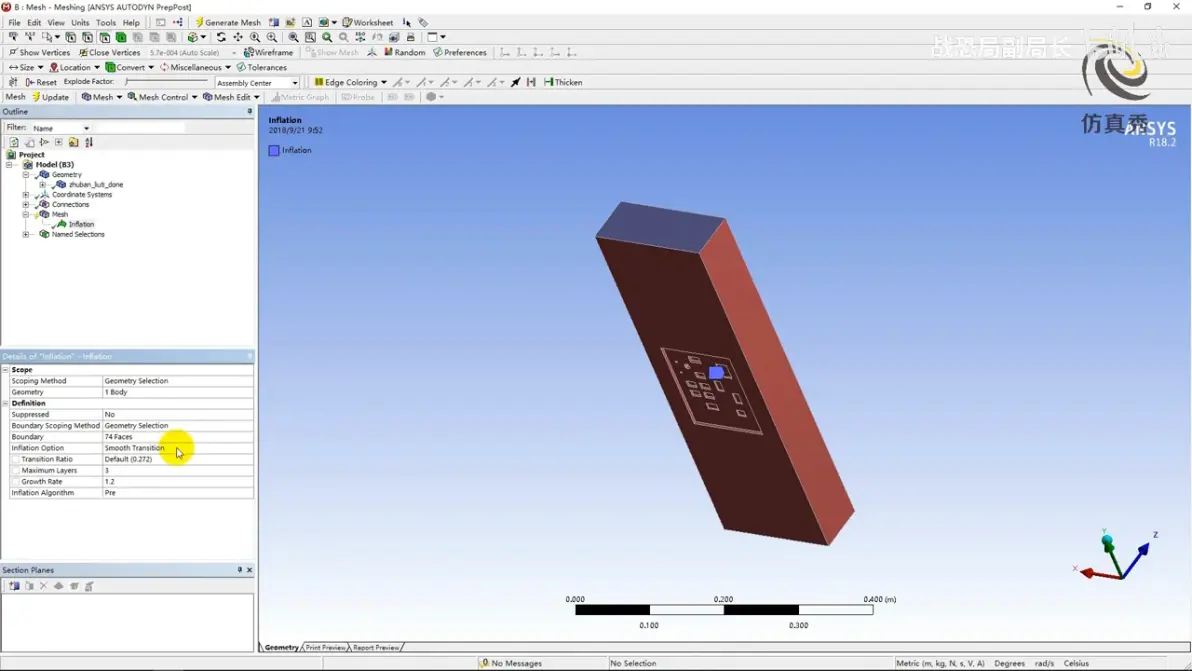Adjust the Explode Factor slider
1192x671 pixels.
(x=166, y=81)
